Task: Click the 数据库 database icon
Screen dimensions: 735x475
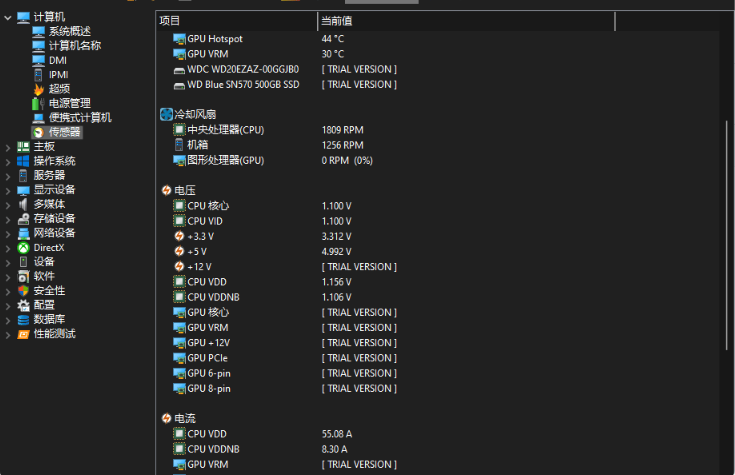Action: point(23,320)
